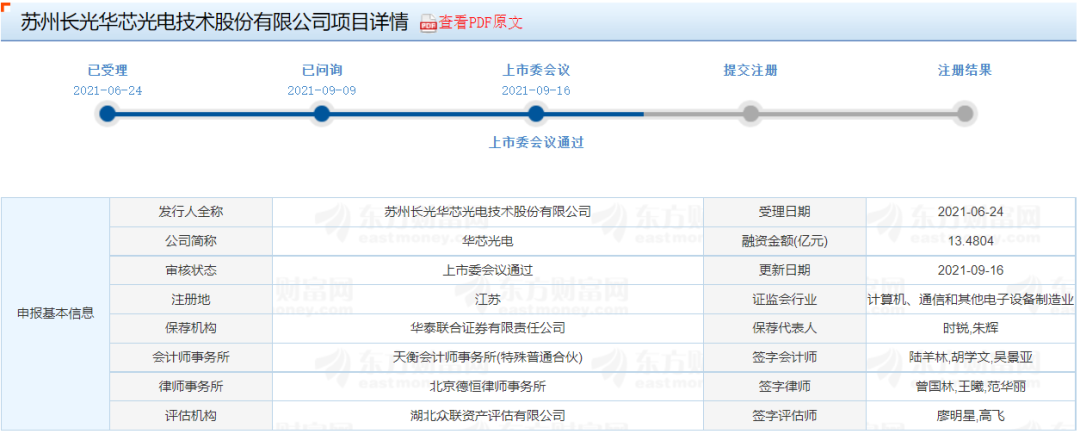Click the PDF file icon
1080x434 pixels.
(x=428, y=23)
